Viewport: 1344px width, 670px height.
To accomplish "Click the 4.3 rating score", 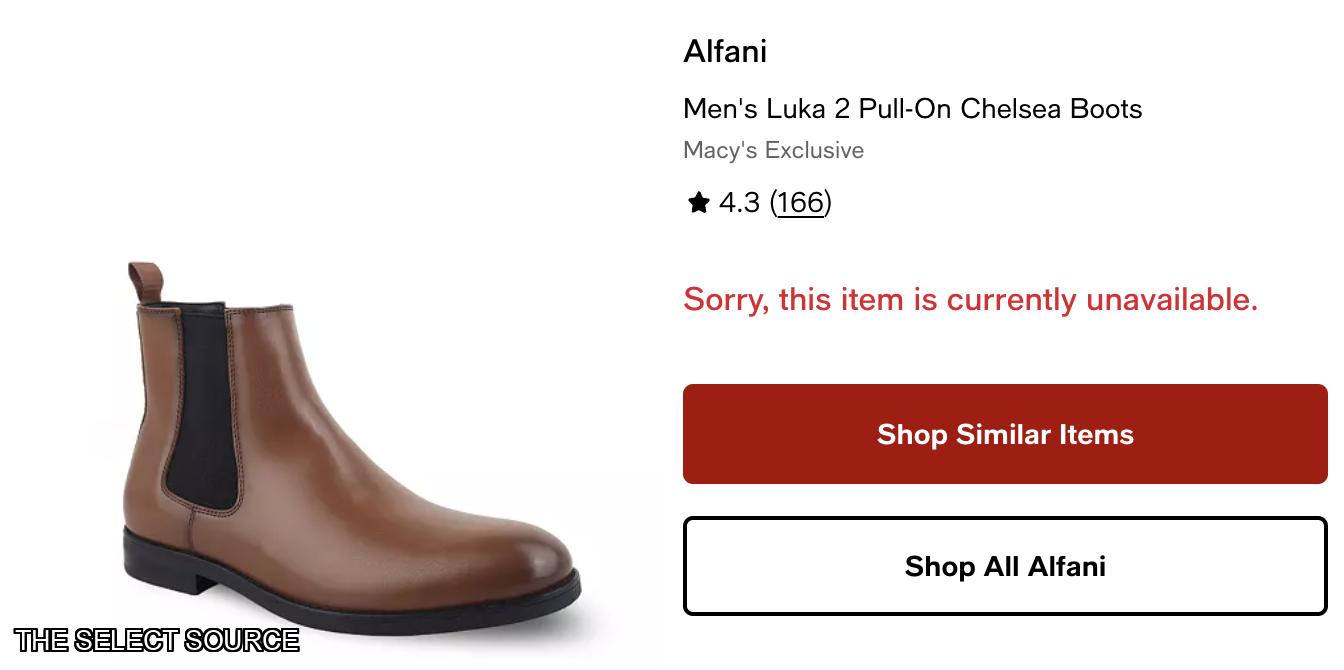I will (739, 203).
